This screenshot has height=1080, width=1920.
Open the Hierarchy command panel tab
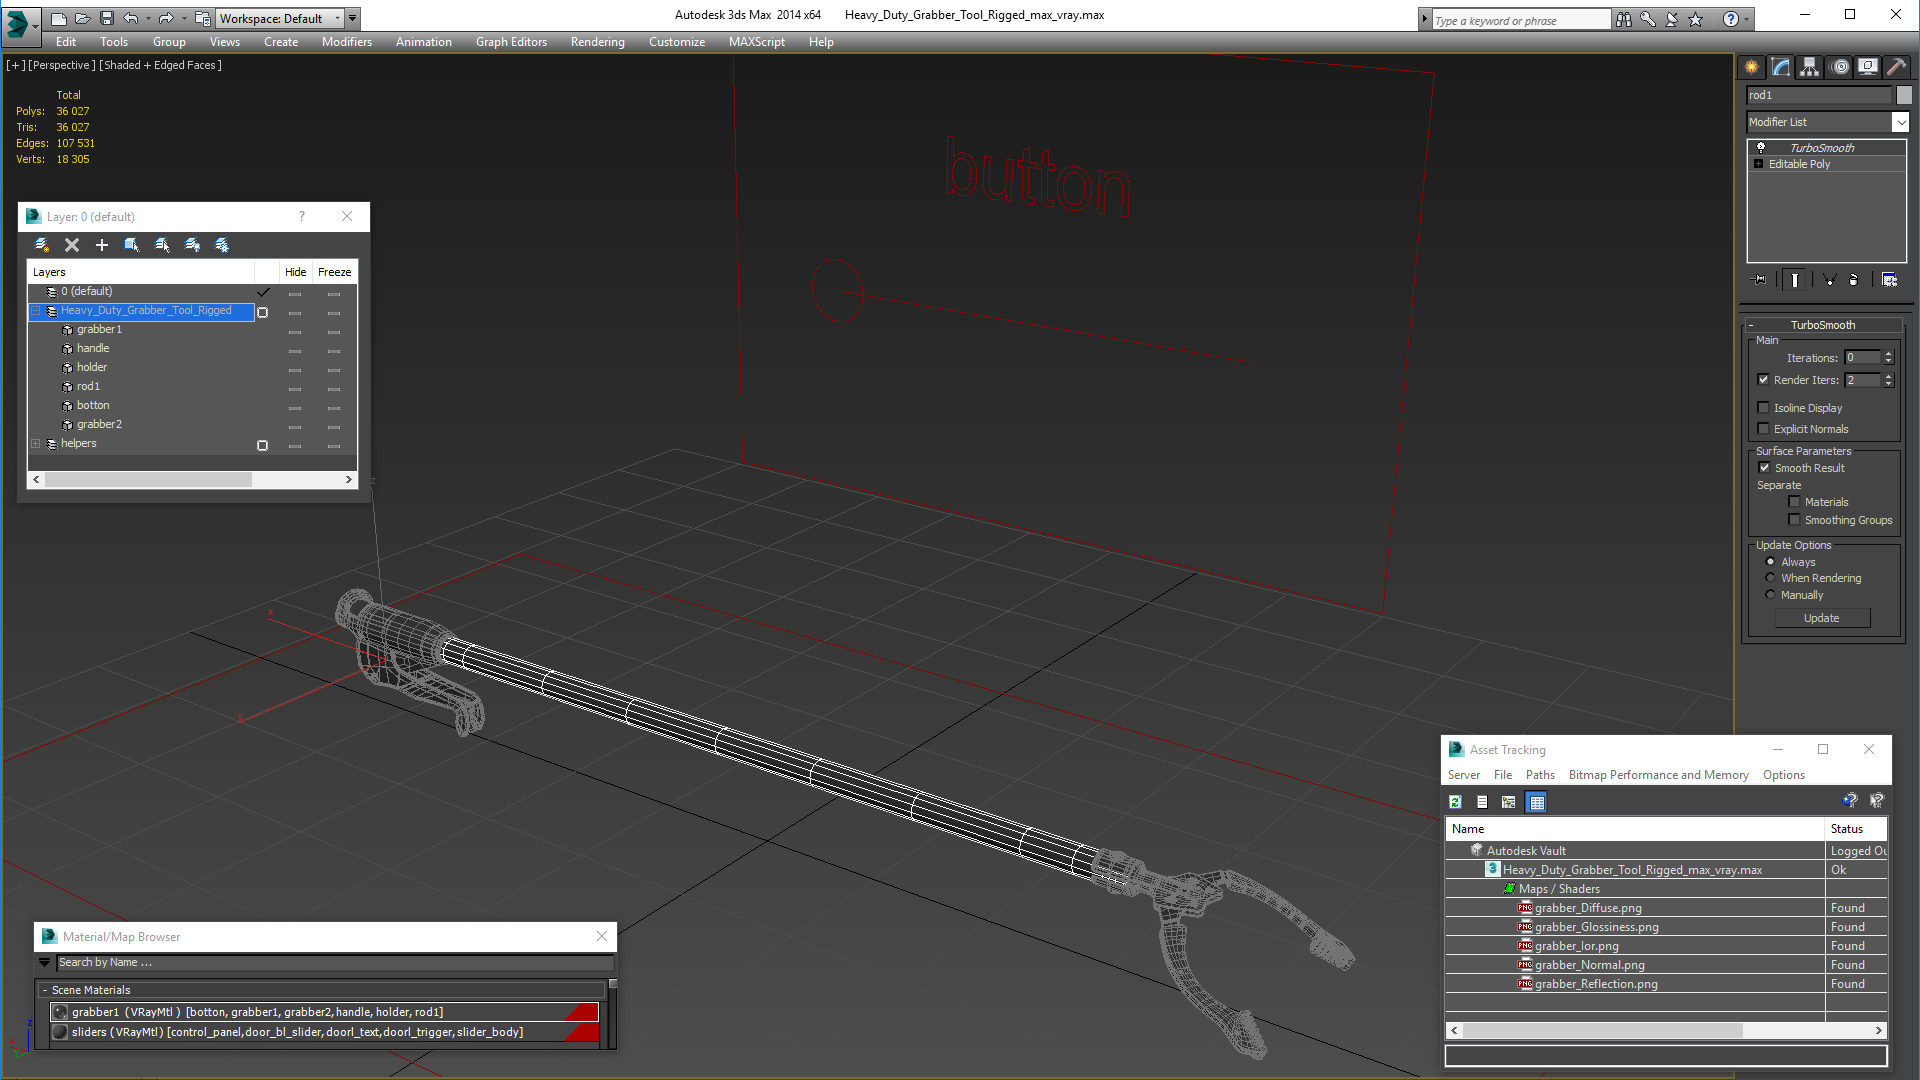pyautogui.click(x=1810, y=67)
